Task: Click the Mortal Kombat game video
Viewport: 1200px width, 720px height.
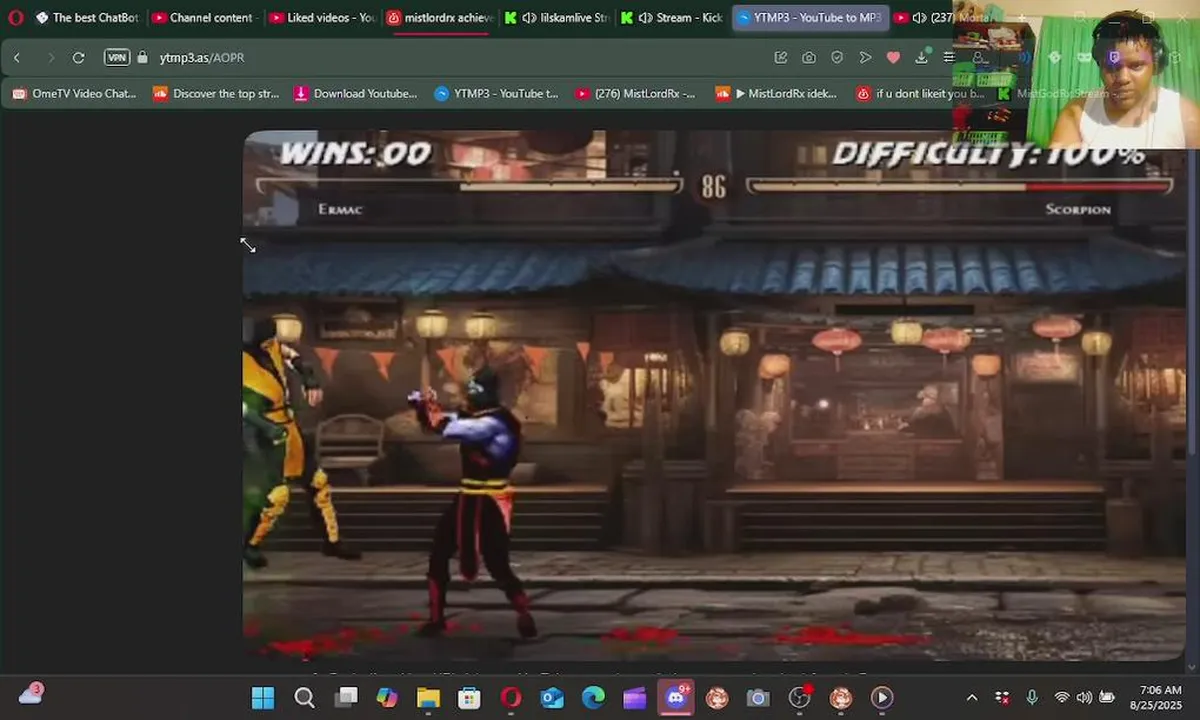Action: coord(714,395)
